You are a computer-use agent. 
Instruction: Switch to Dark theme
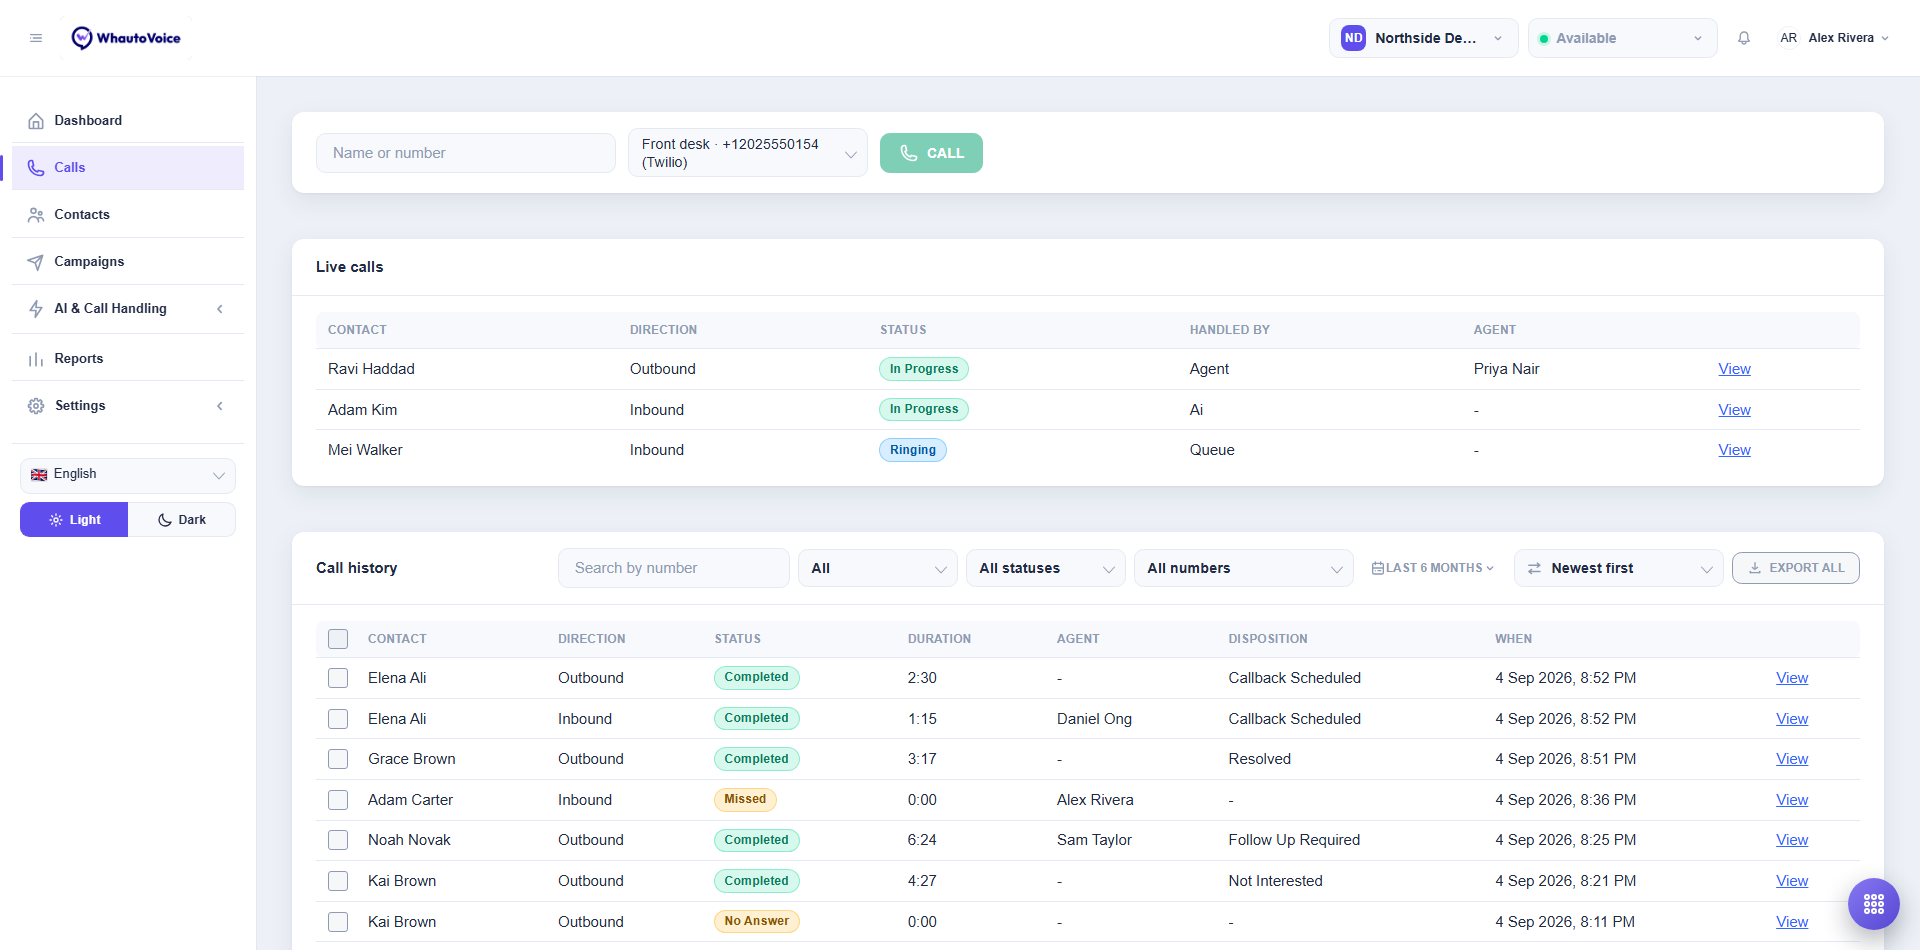182,520
